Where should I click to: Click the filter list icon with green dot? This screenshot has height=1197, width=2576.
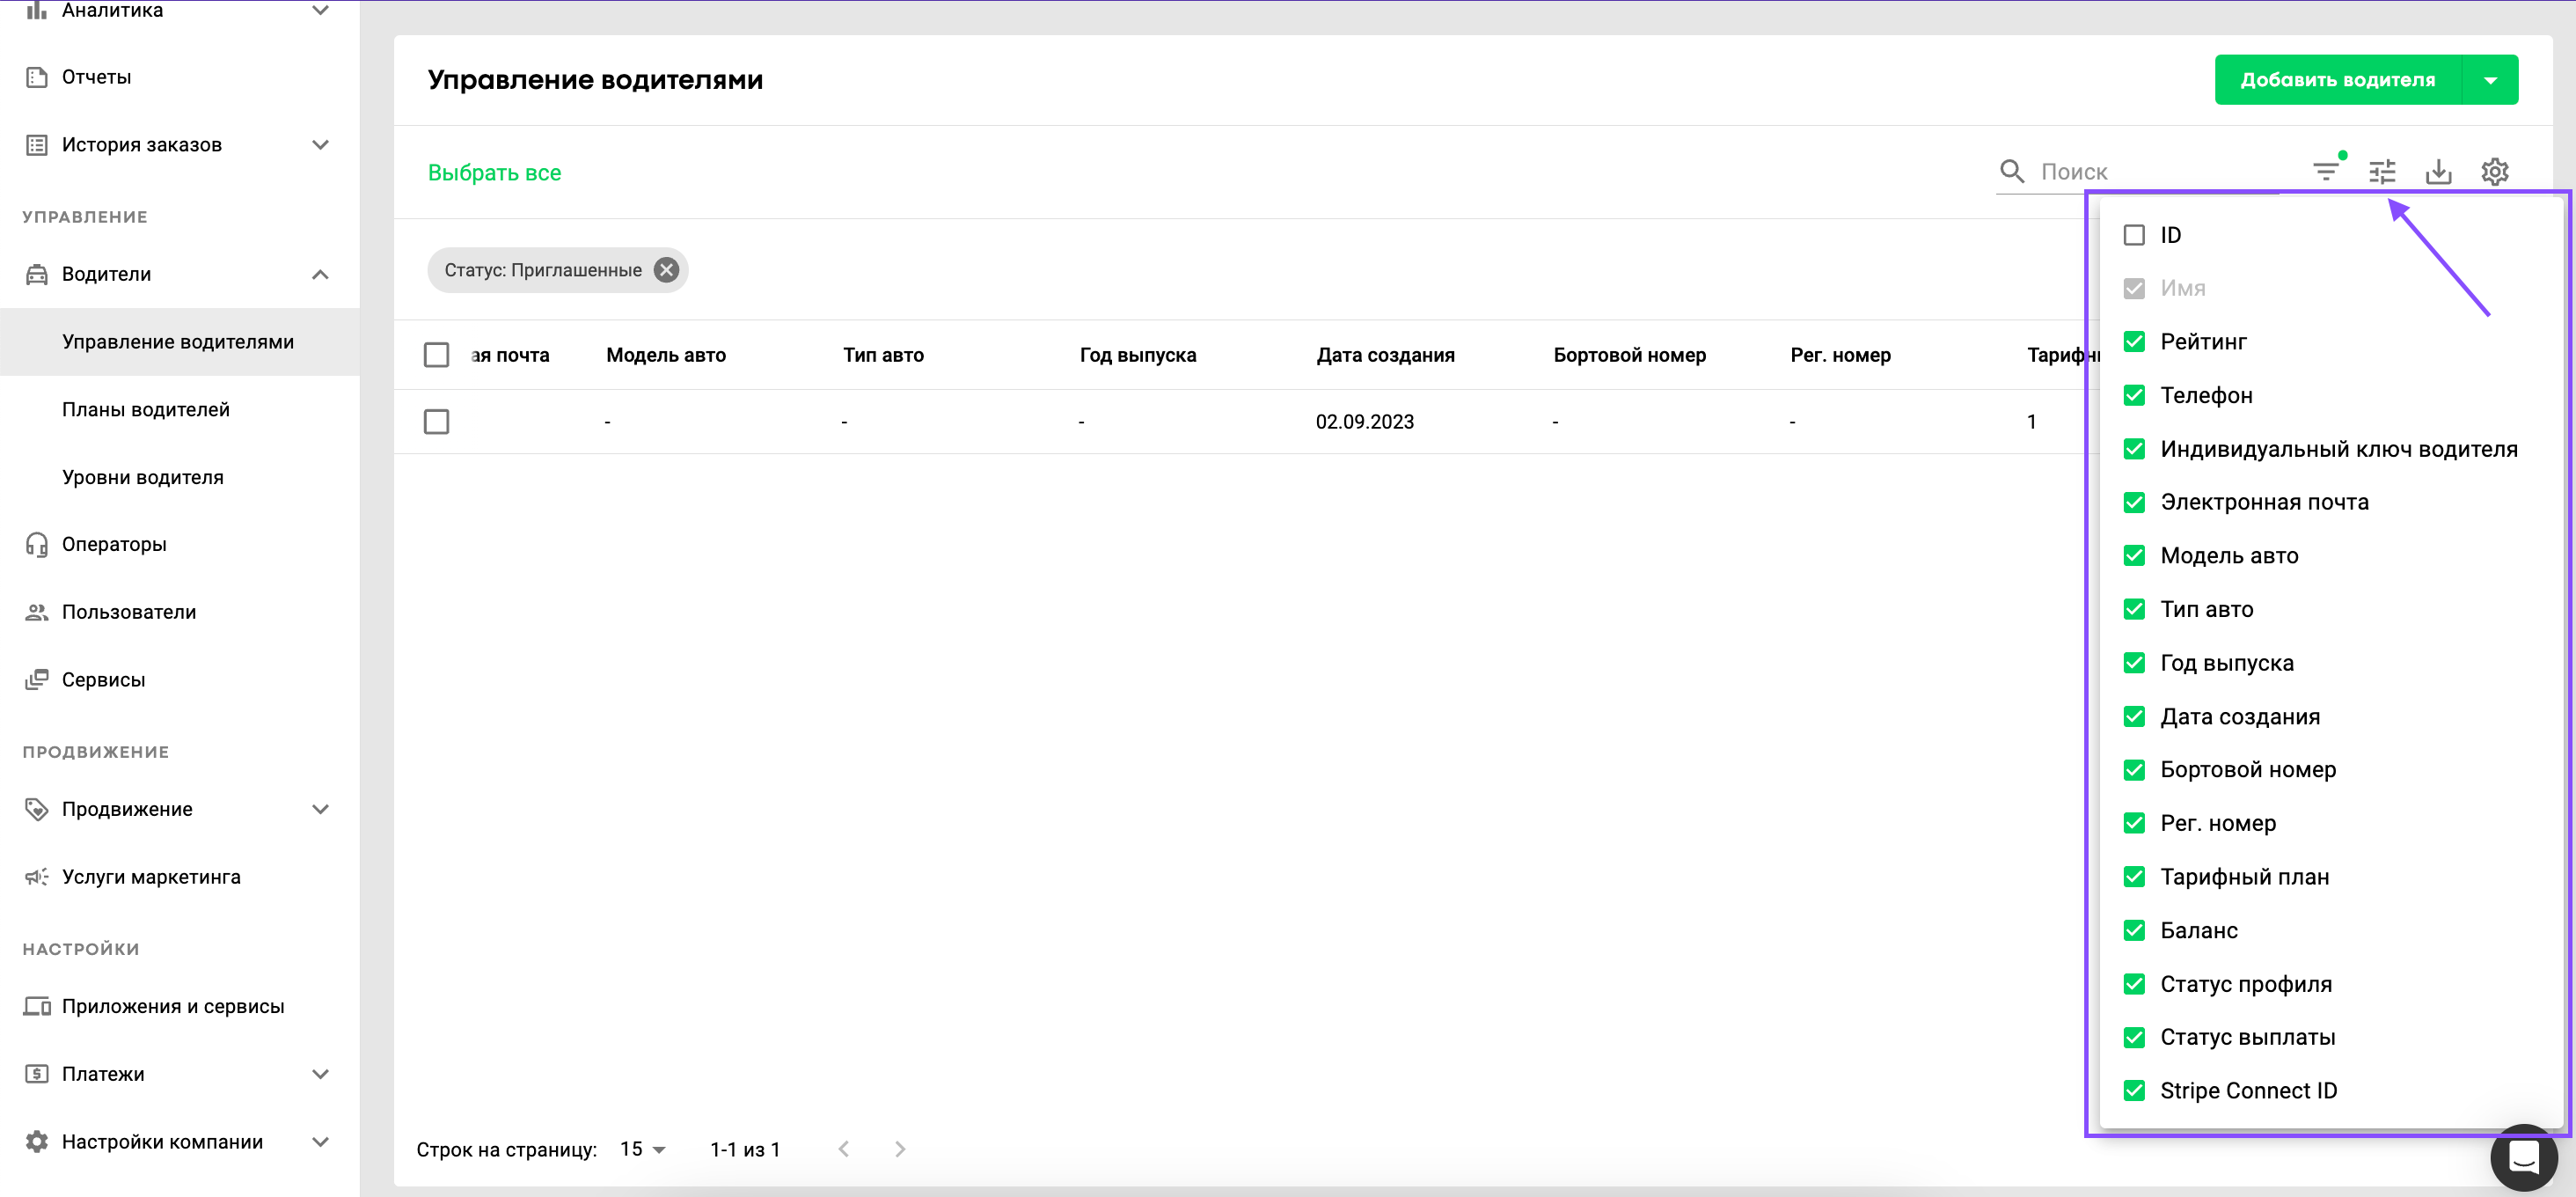click(x=2326, y=172)
